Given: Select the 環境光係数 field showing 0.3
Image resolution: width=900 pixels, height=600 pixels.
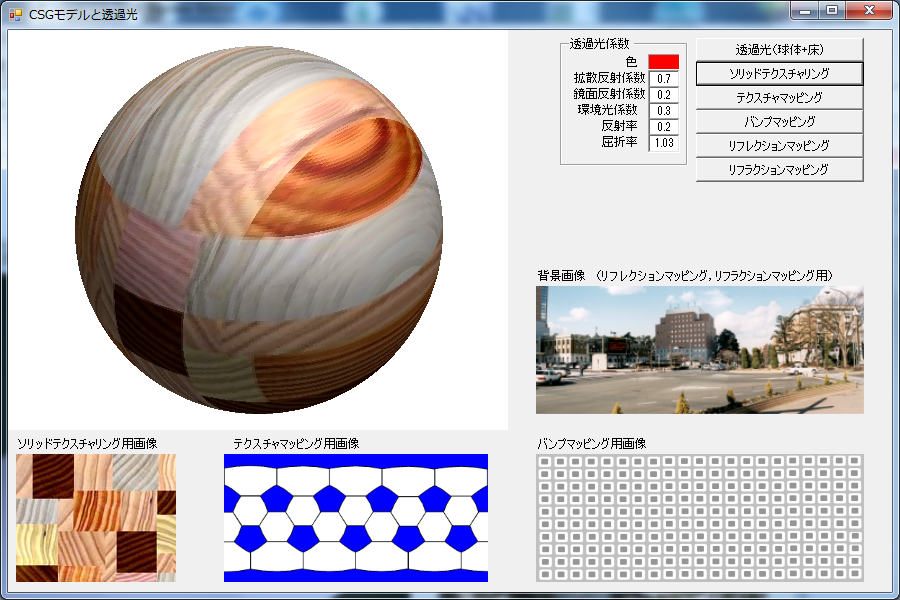Looking at the screenshot, I should 664,111.
